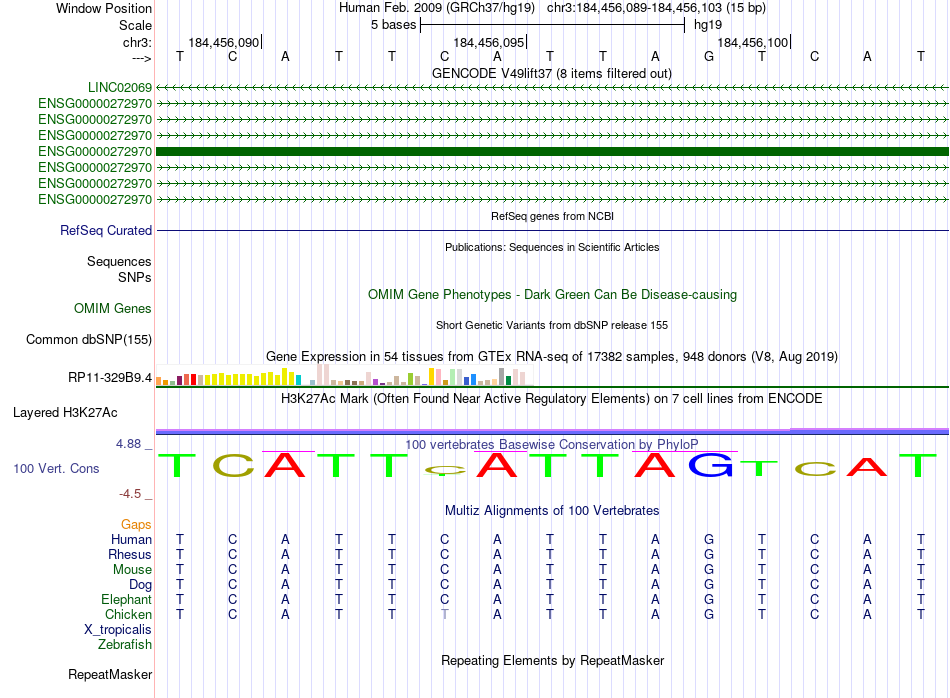Click the 5 bases scale bar label

[x=393, y=25]
